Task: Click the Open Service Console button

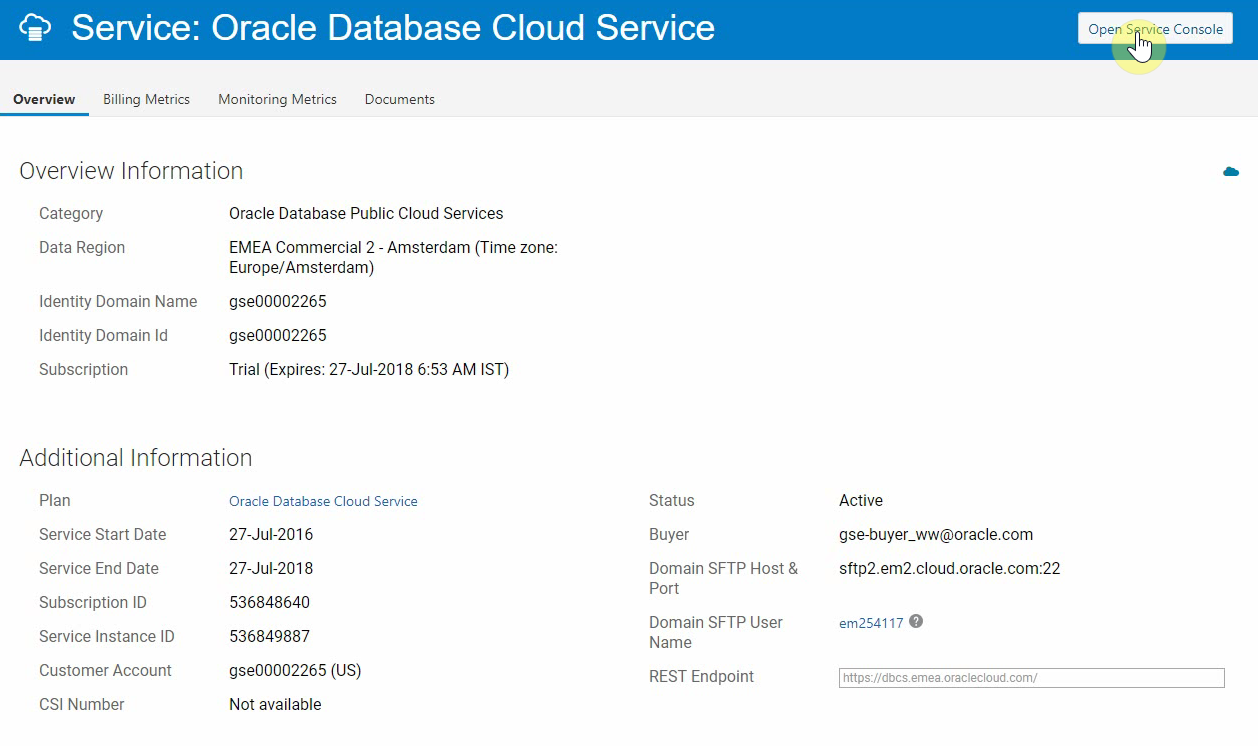Action: click(x=1155, y=29)
